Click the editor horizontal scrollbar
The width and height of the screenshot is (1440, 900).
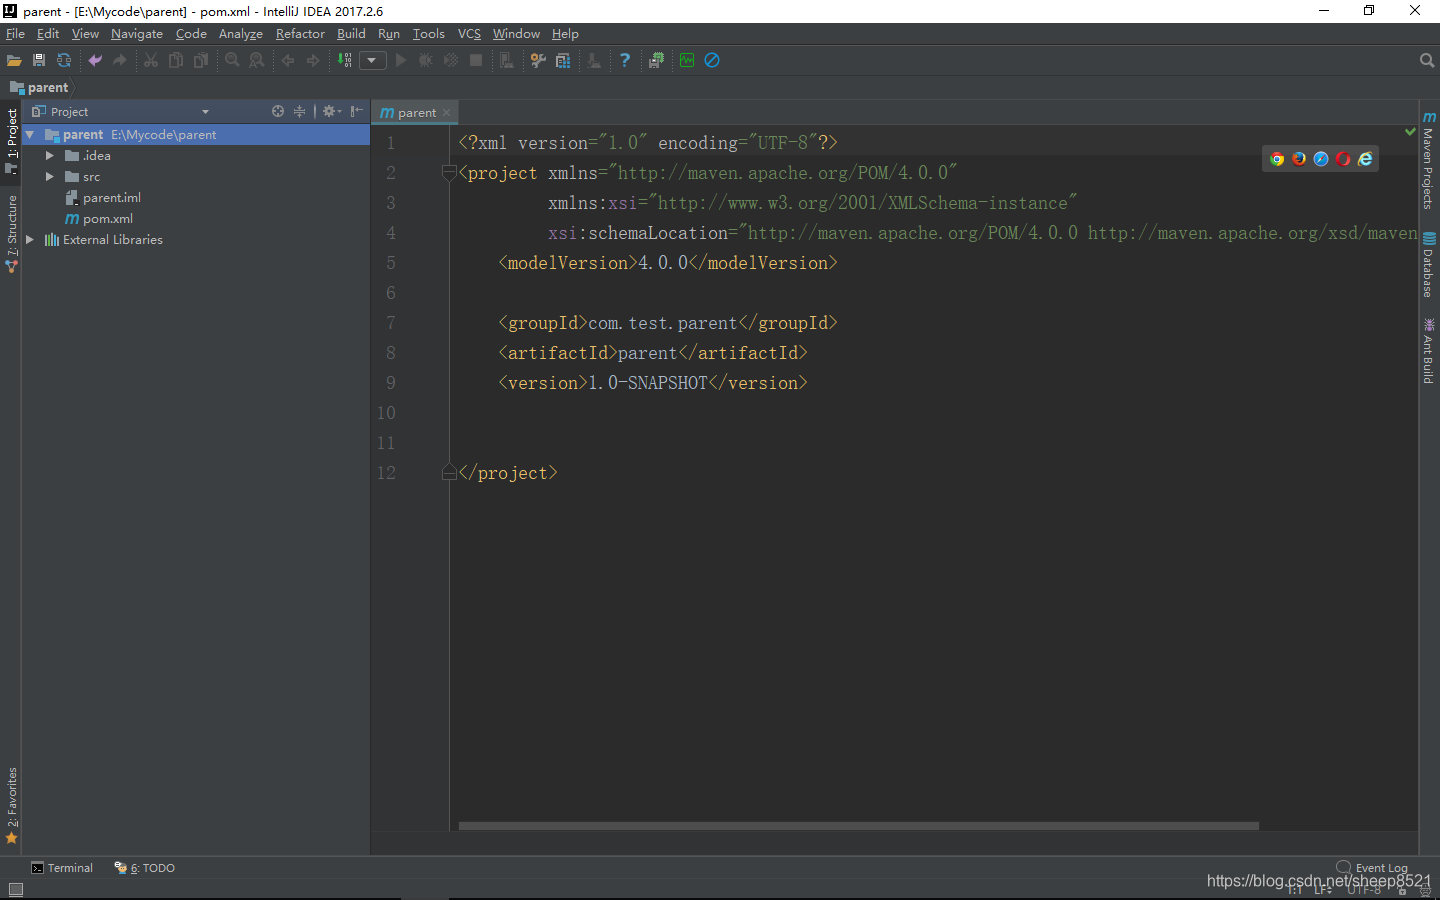pyautogui.click(x=858, y=826)
